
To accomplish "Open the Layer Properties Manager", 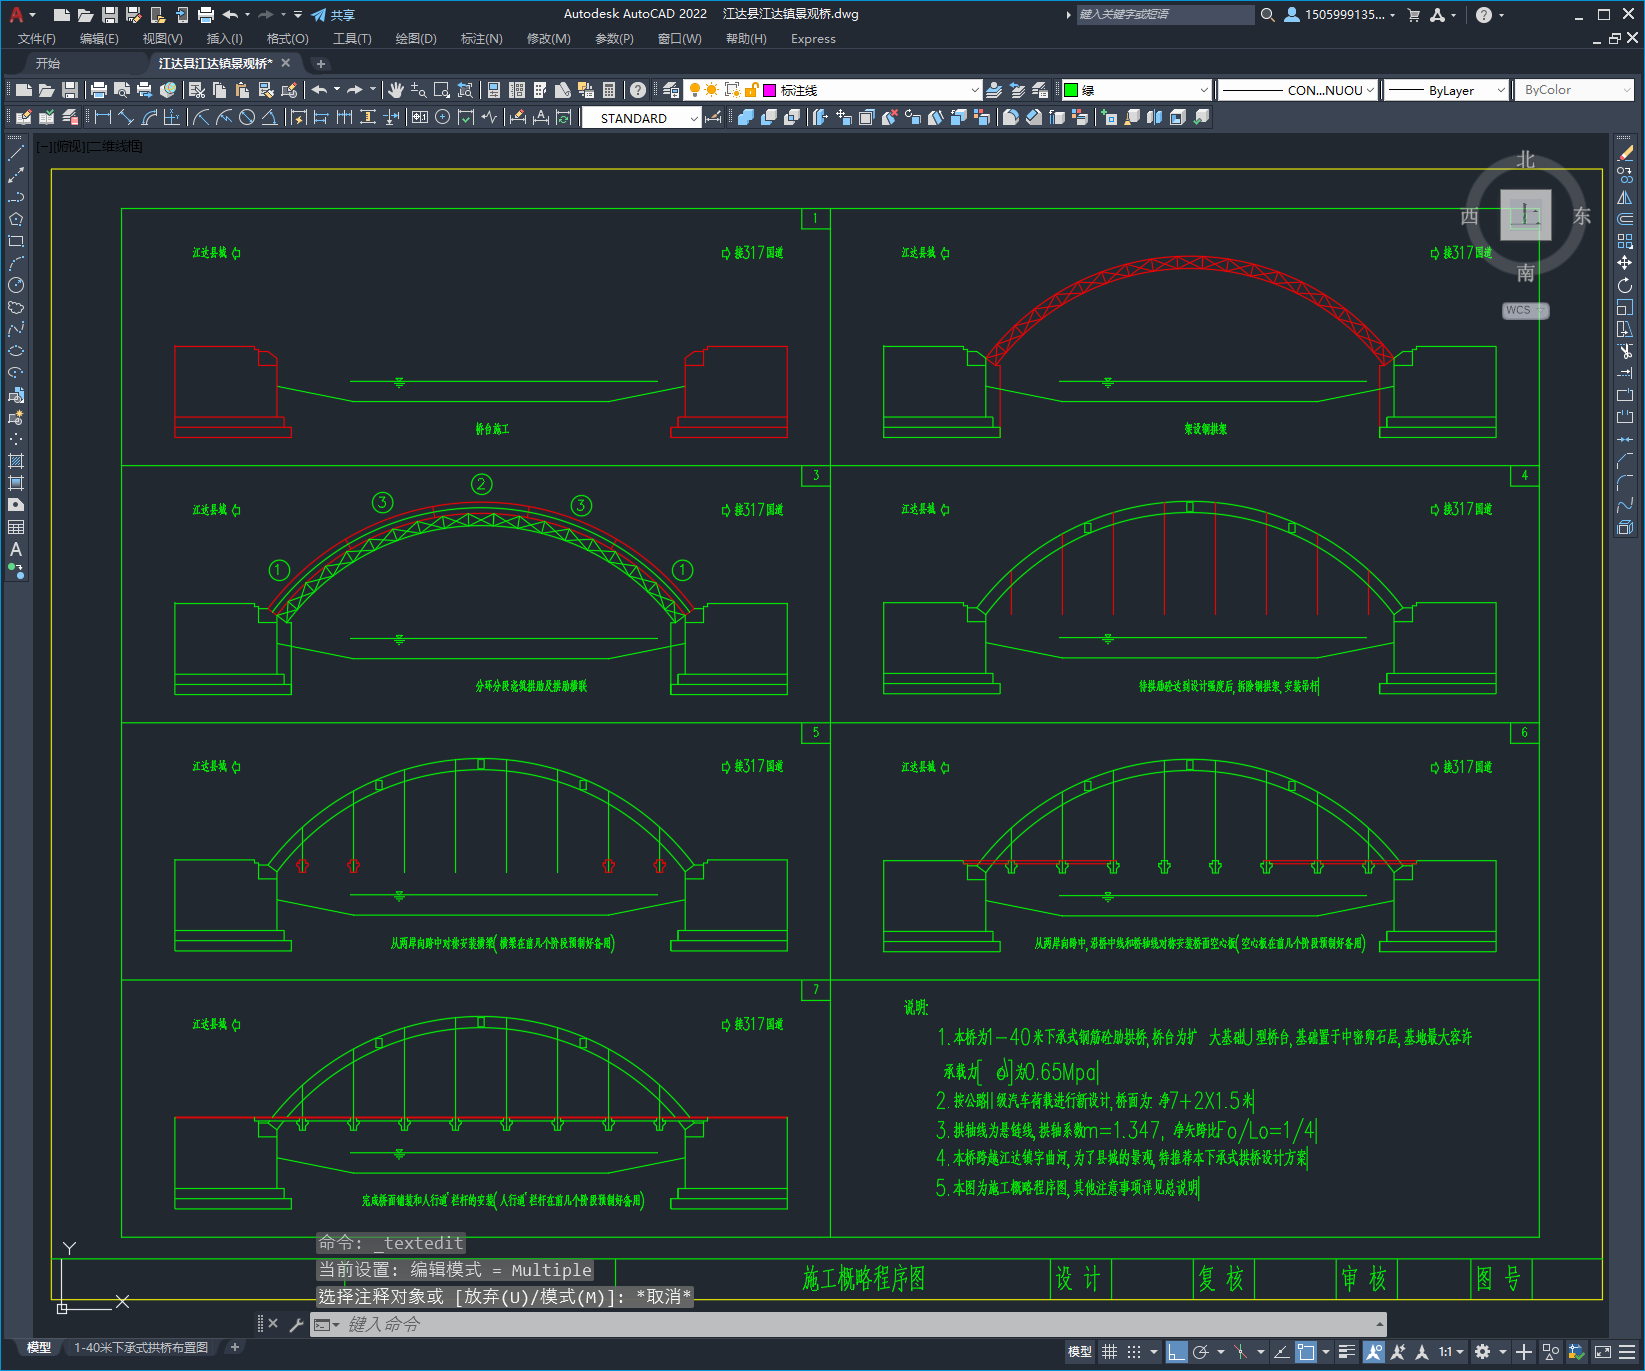I will tap(670, 90).
